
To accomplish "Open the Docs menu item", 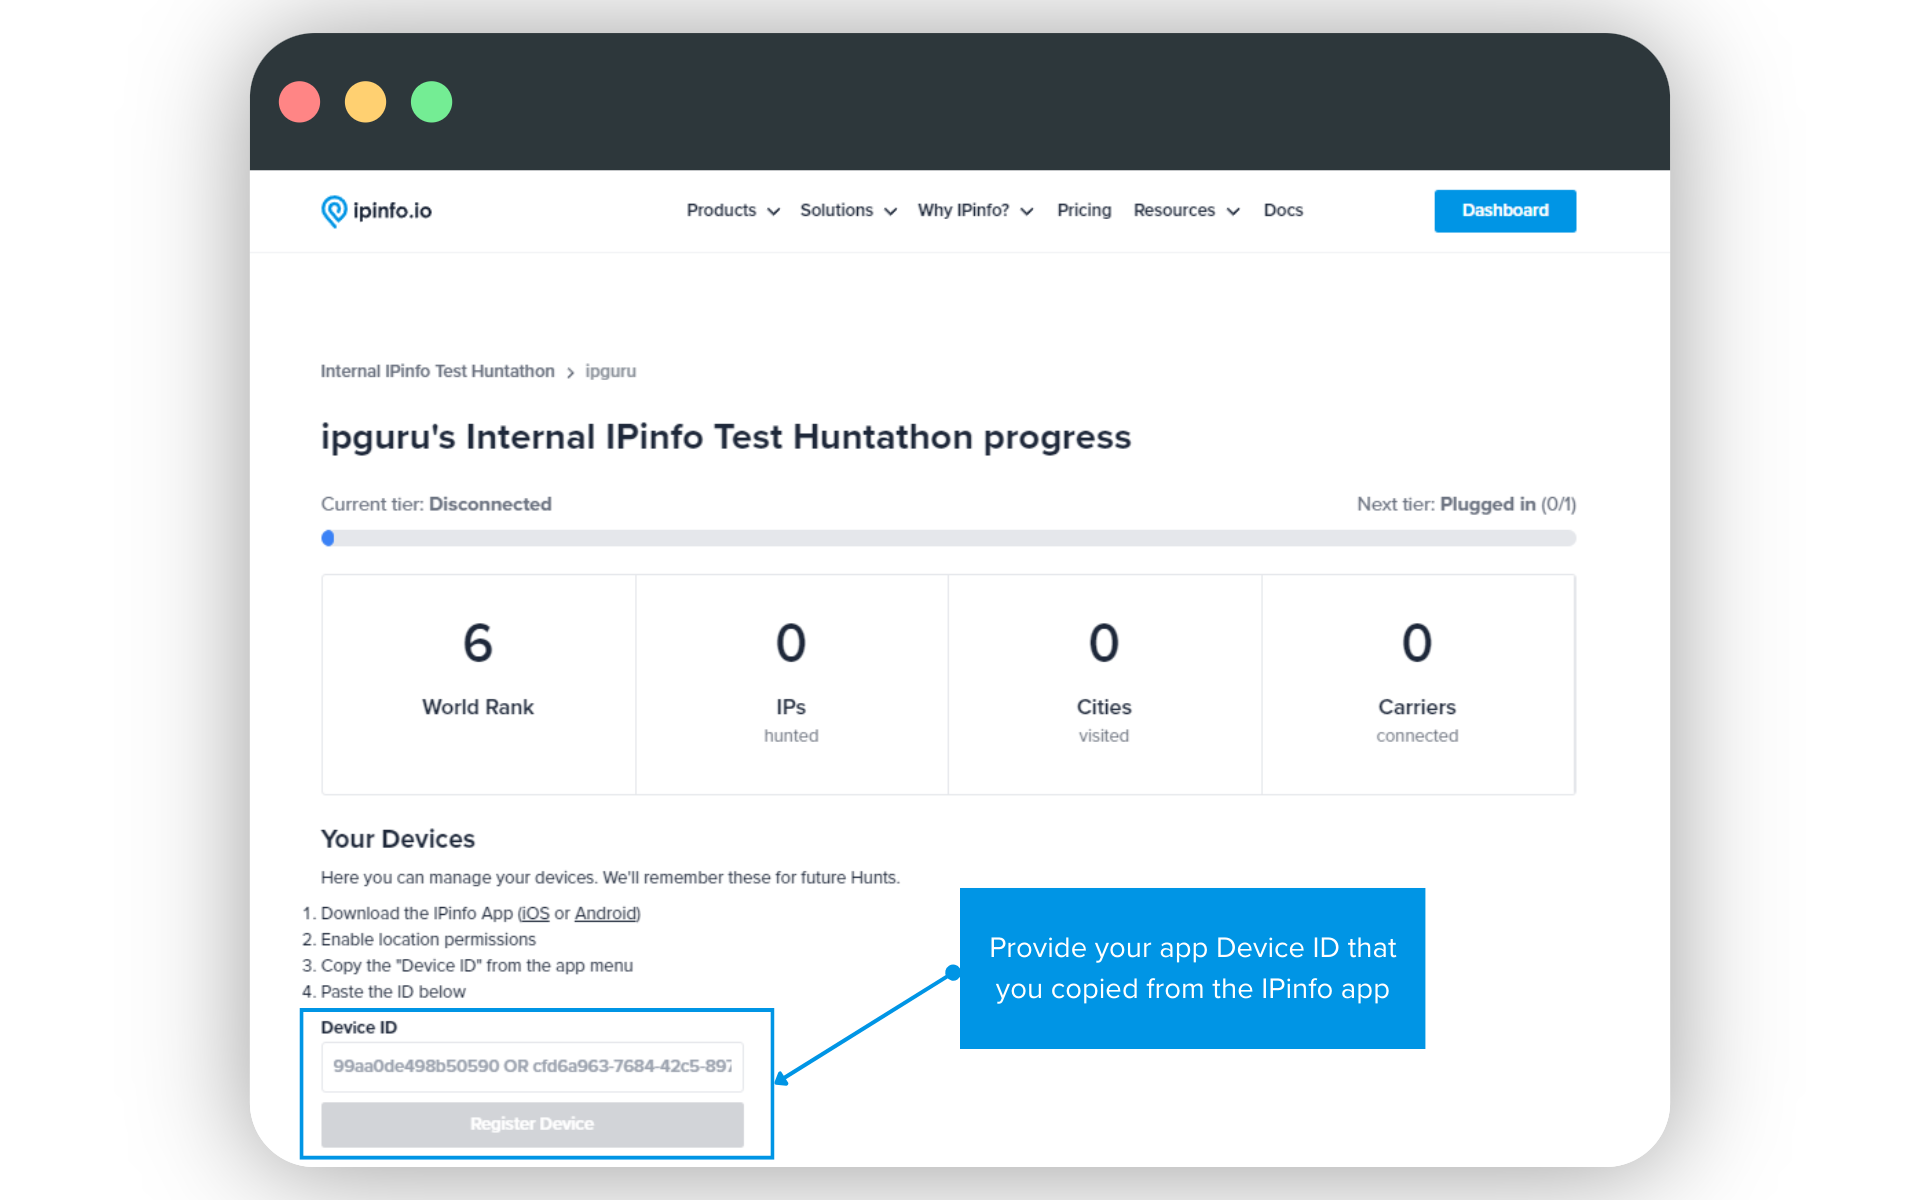I will (x=1282, y=210).
